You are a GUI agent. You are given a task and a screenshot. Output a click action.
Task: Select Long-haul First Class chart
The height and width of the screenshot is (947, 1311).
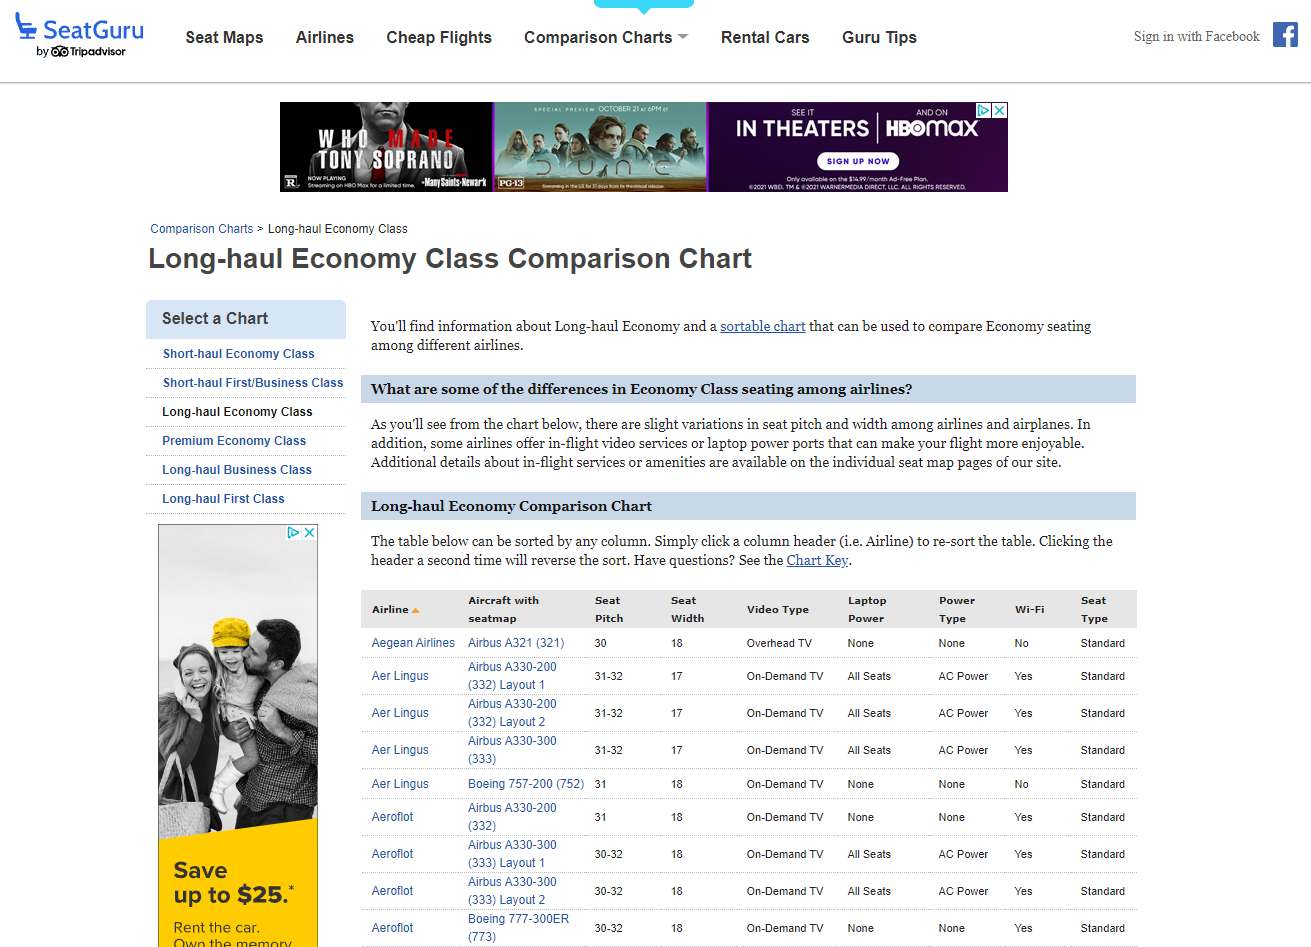coord(223,499)
